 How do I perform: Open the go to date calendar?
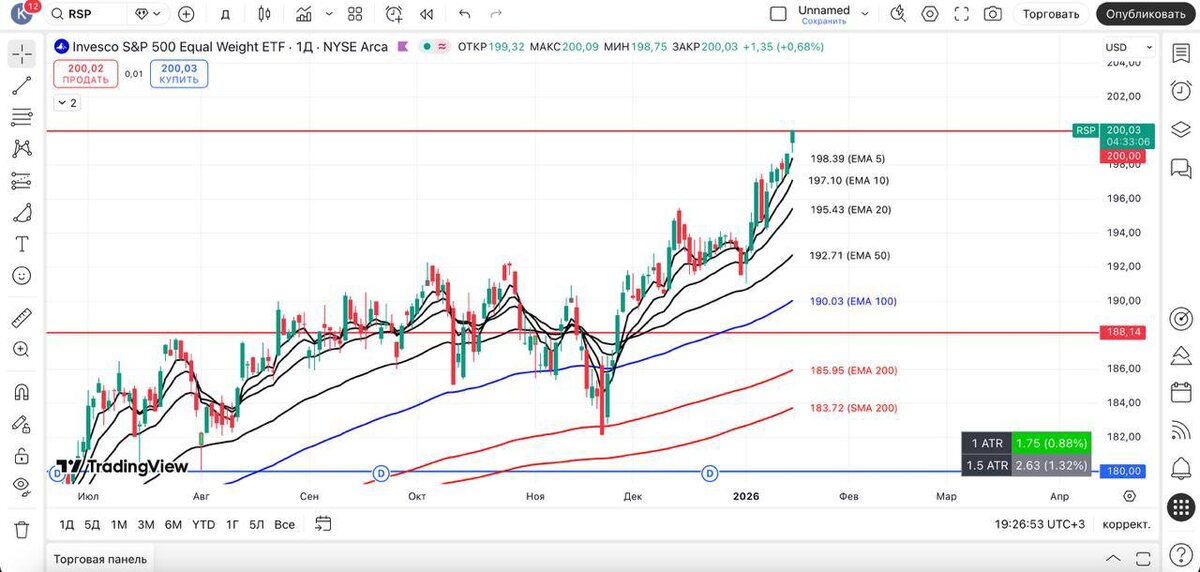[x=323, y=523]
